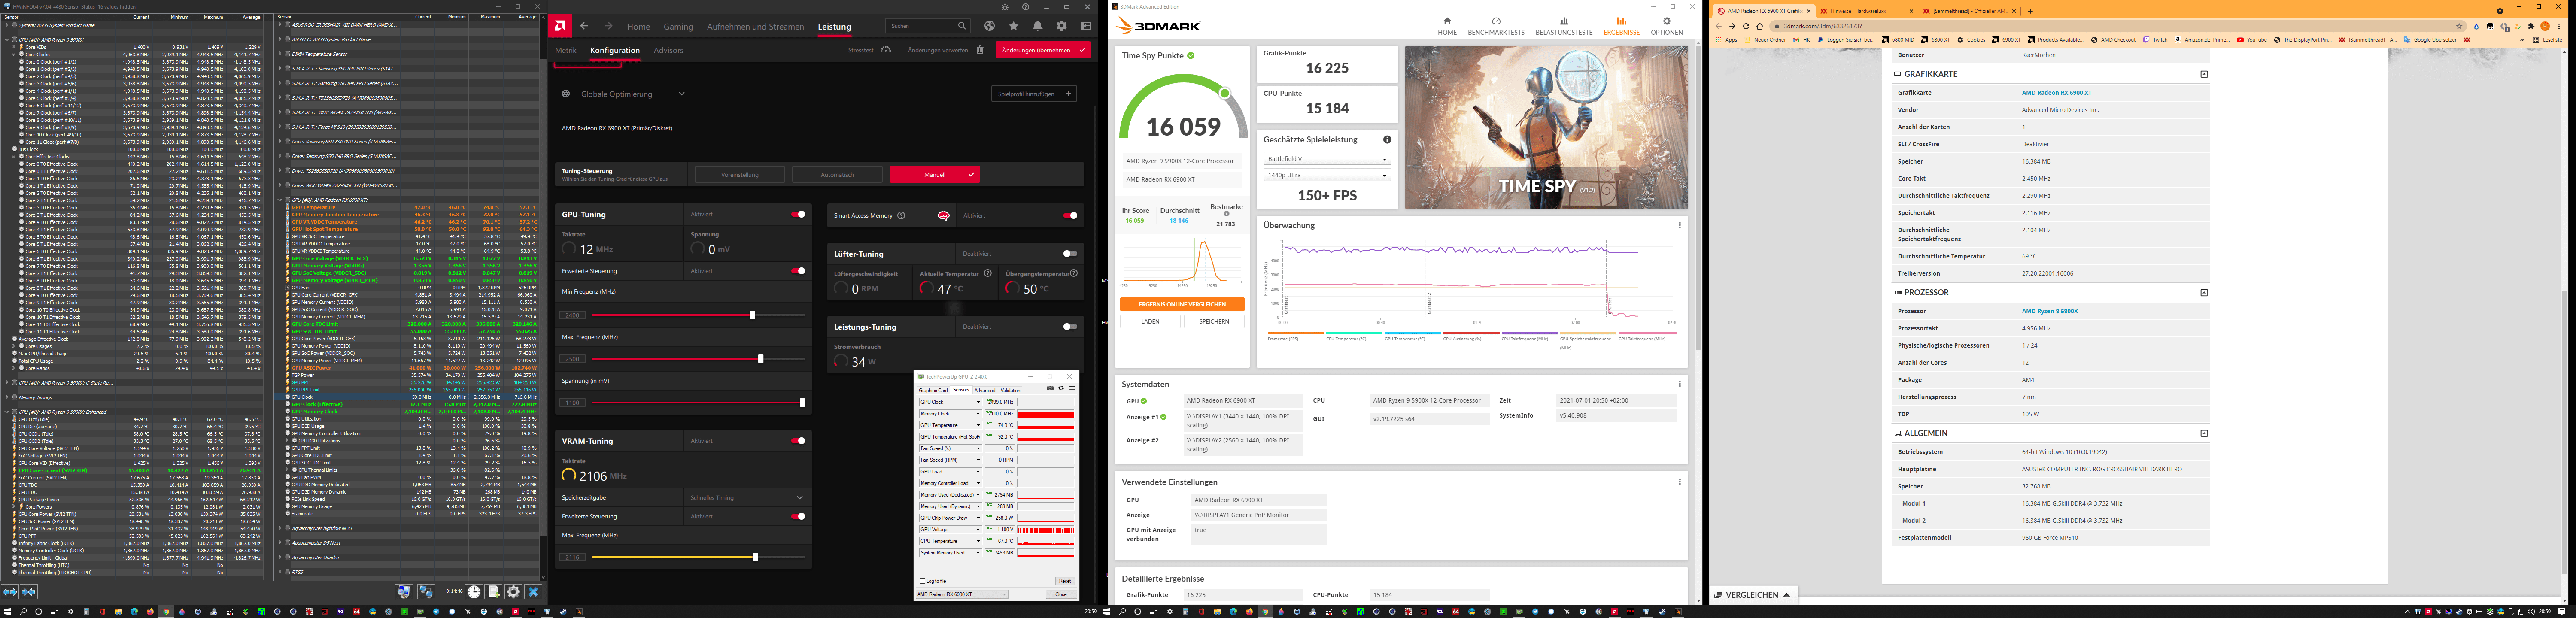Open Systemdaten three-dot menu in 3DMark
This screenshot has width=2576, height=618.
click(x=1679, y=384)
